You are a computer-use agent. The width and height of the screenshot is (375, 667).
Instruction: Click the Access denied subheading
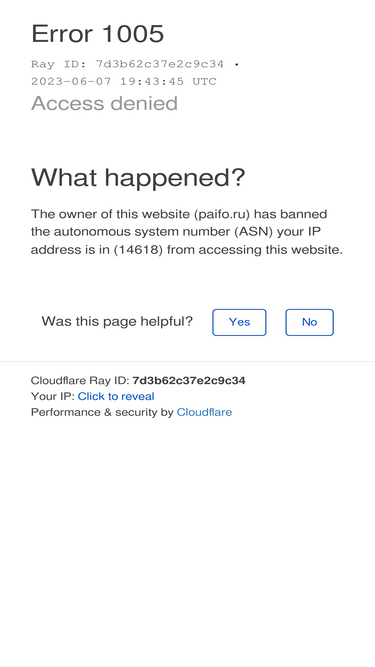click(x=104, y=103)
